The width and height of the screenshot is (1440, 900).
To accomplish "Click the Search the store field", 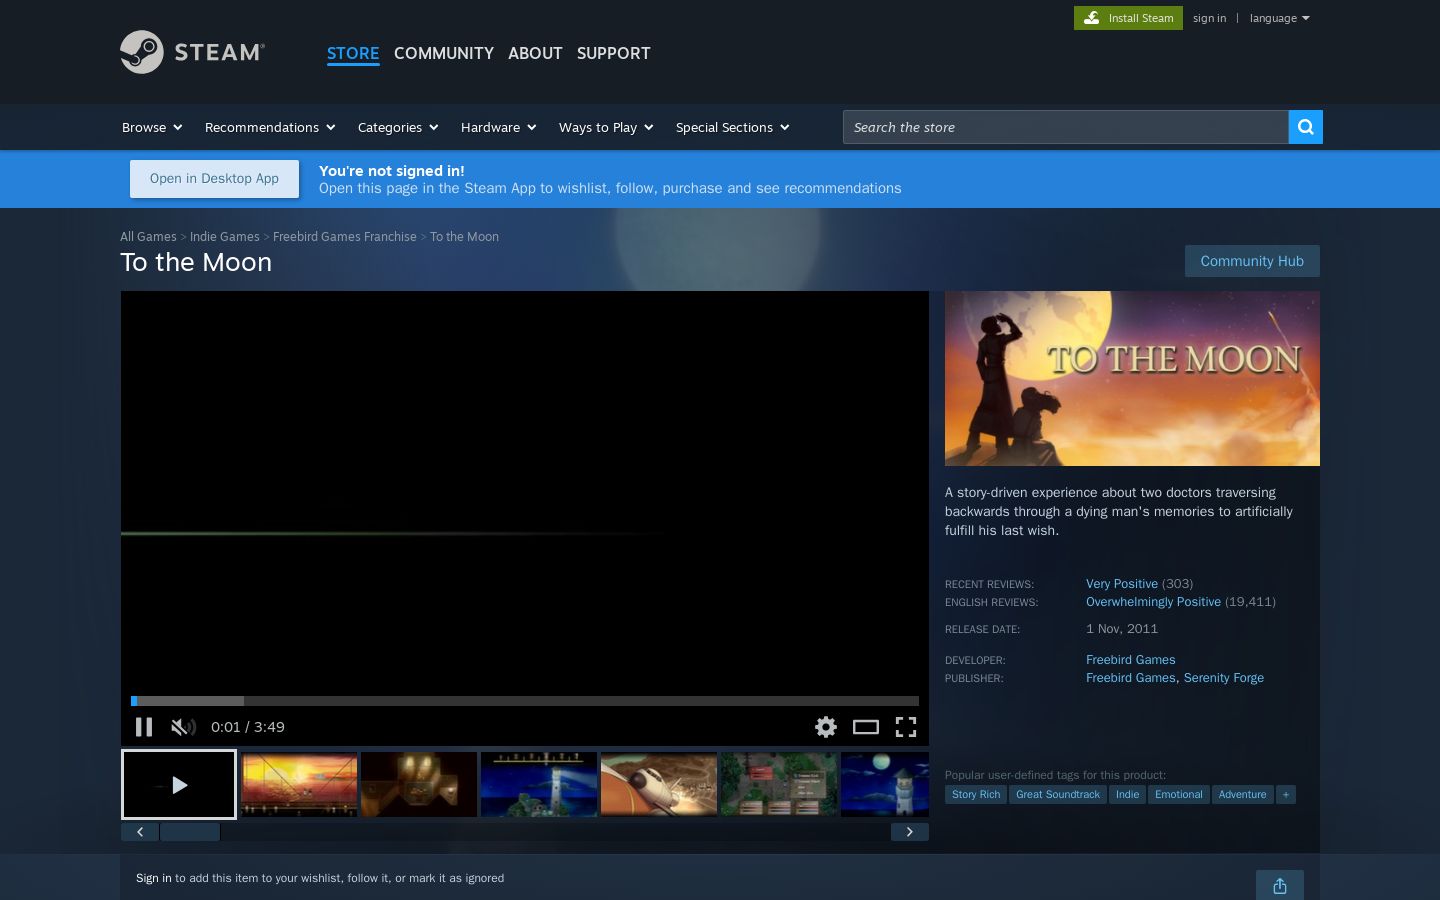I will tap(1066, 127).
